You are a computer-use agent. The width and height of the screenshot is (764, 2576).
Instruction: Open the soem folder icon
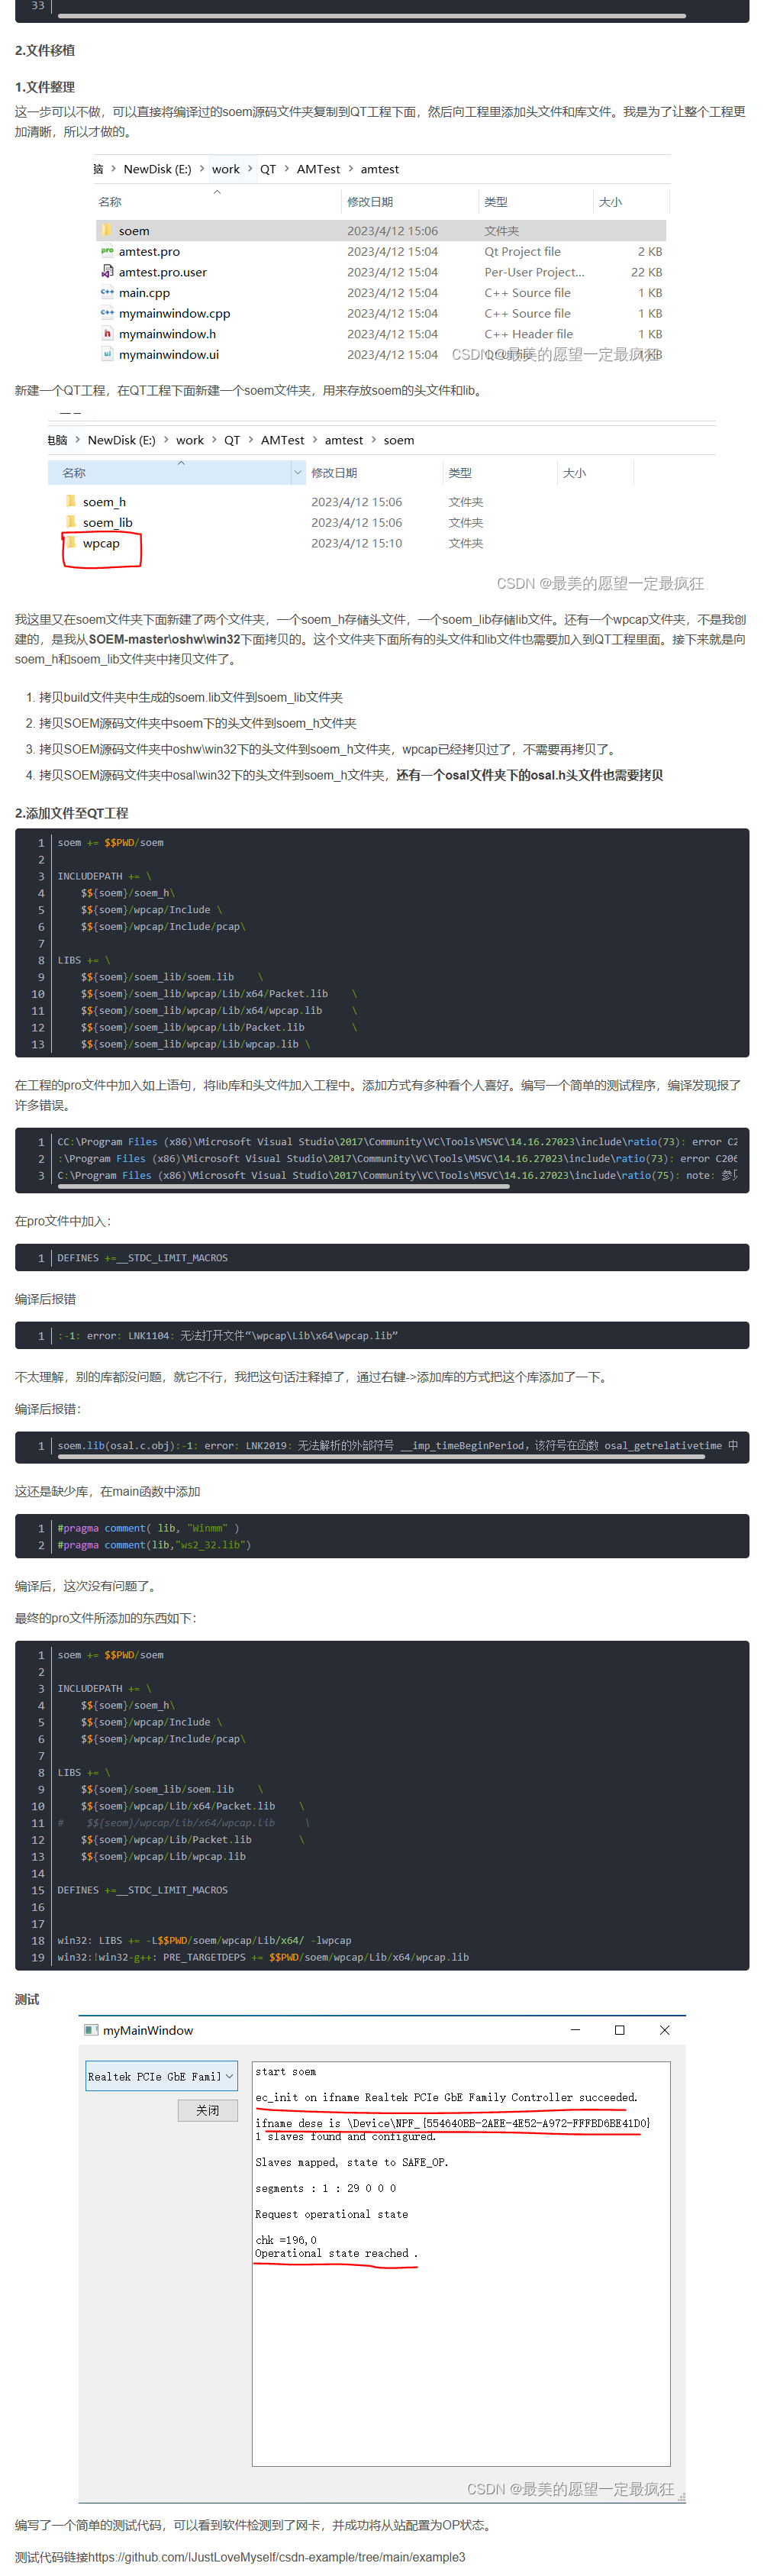point(106,230)
